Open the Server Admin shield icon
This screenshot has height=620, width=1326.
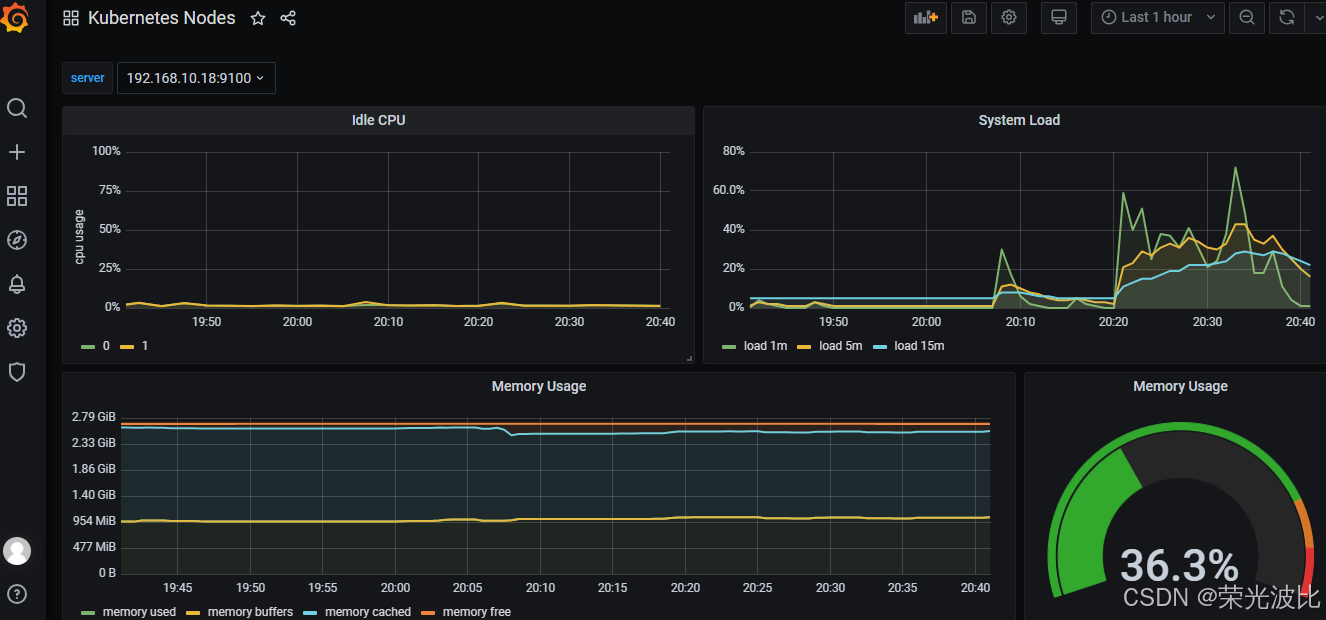pyautogui.click(x=17, y=372)
